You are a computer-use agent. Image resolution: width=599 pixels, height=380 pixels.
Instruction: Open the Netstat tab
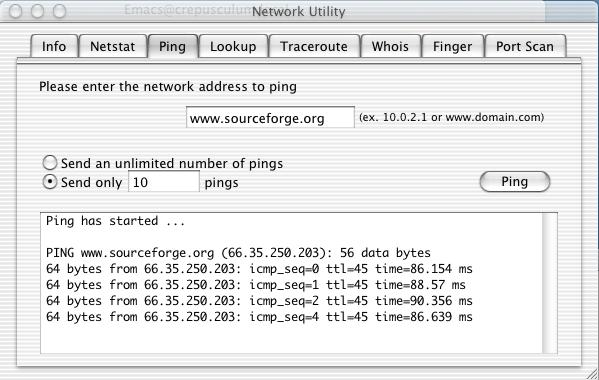(113, 47)
